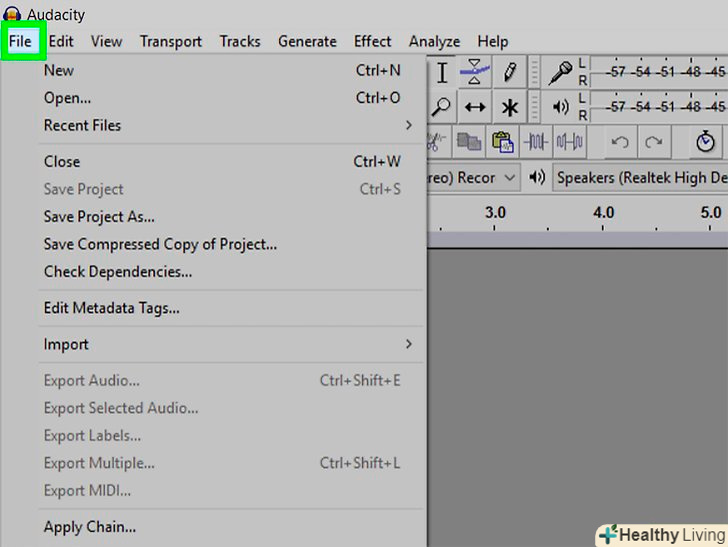Click the 5.0 mark on timeline ruler
The height and width of the screenshot is (547, 728).
tap(711, 213)
